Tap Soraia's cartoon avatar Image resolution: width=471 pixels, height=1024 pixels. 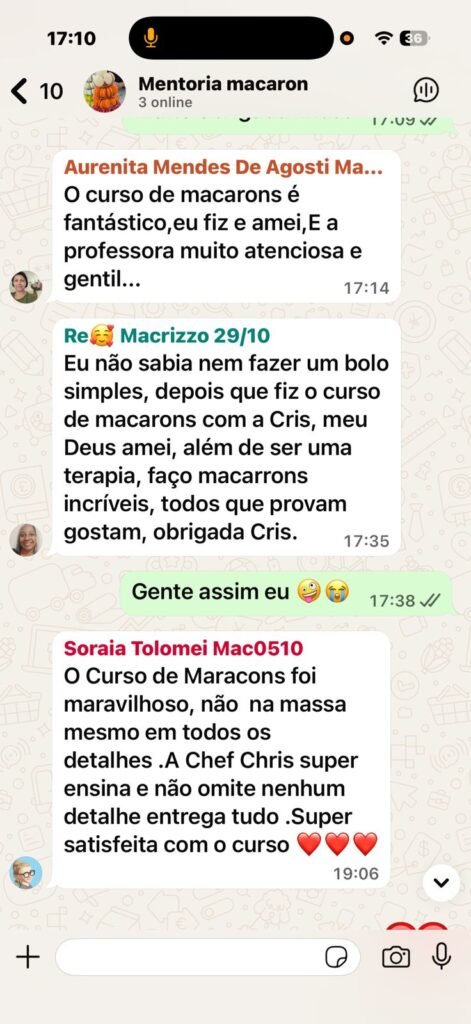(x=26, y=872)
